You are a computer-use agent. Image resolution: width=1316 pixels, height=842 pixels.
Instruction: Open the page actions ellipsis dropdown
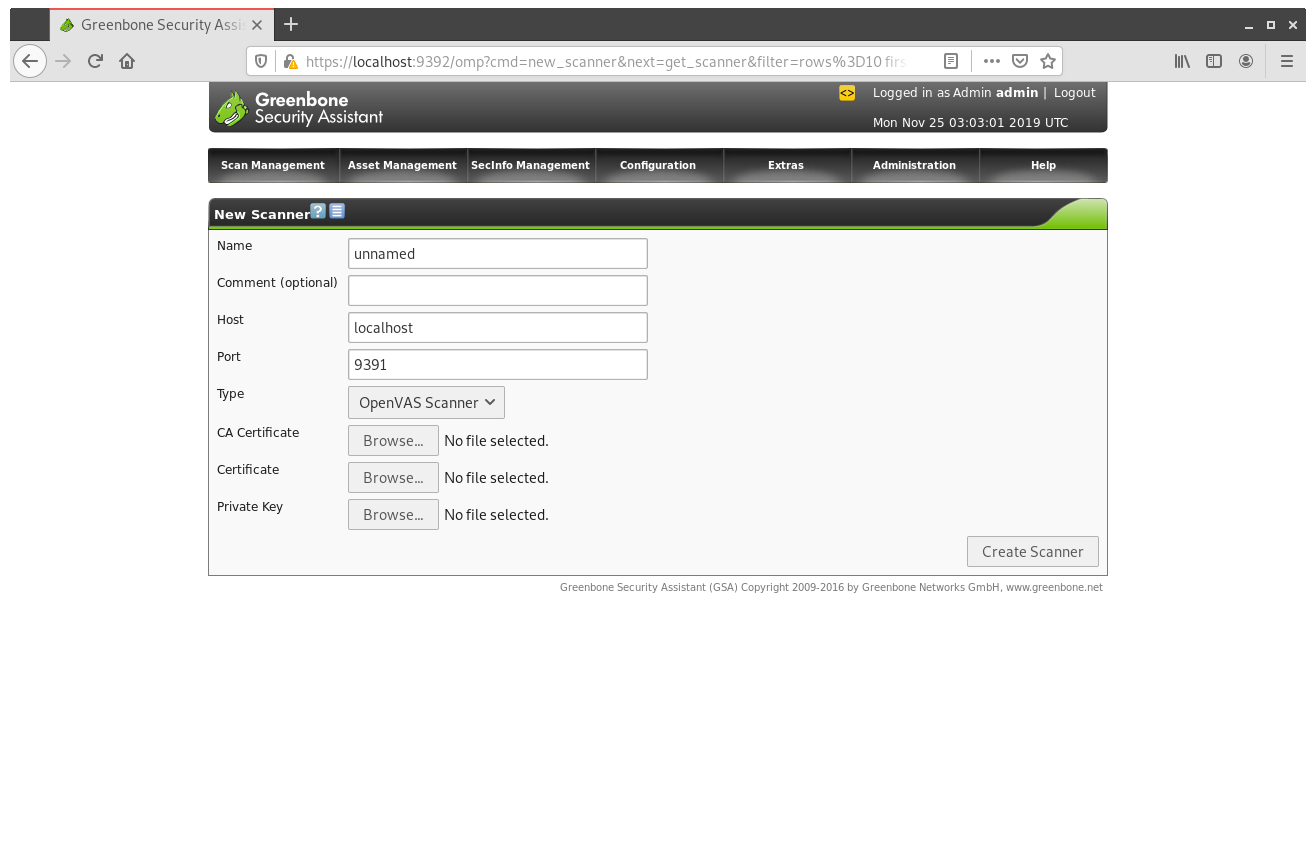click(991, 61)
